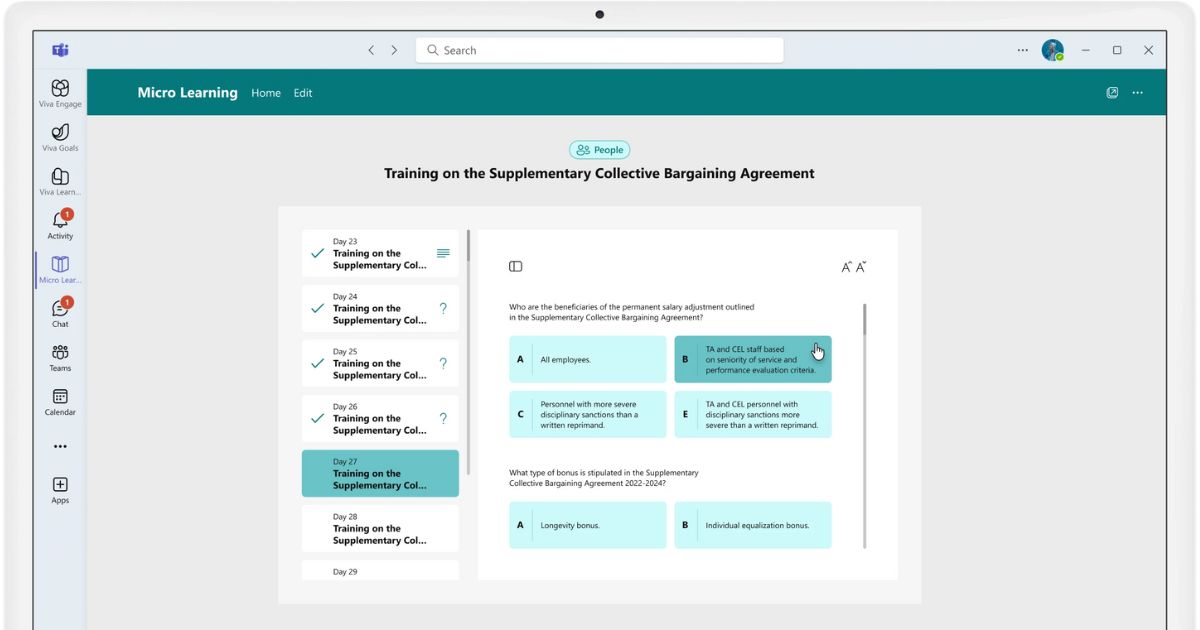Decrease the reading font size
Image resolution: width=1200 pixels, height=630 pixels.
tap(860, 267)
